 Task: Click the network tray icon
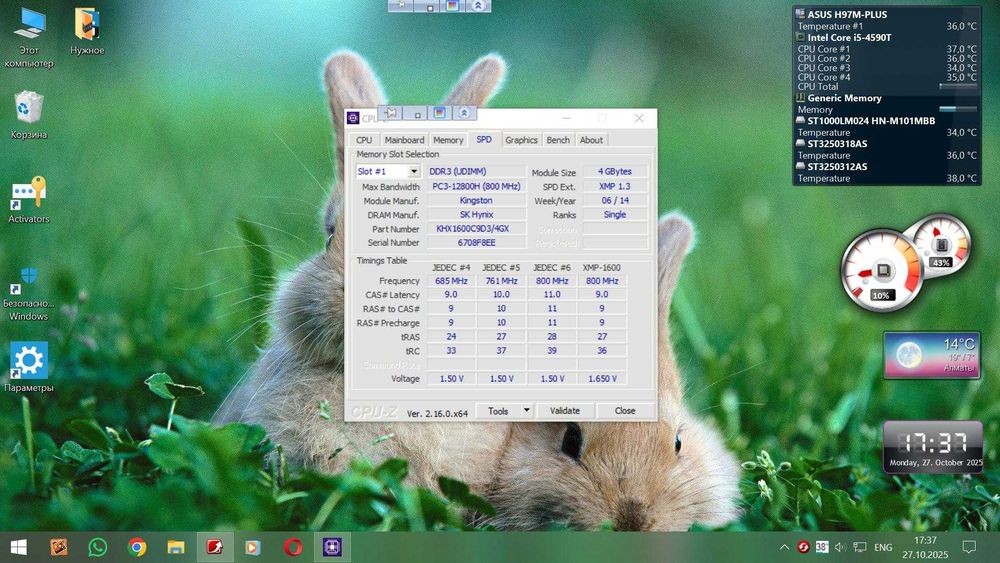(x=860, y=547)
